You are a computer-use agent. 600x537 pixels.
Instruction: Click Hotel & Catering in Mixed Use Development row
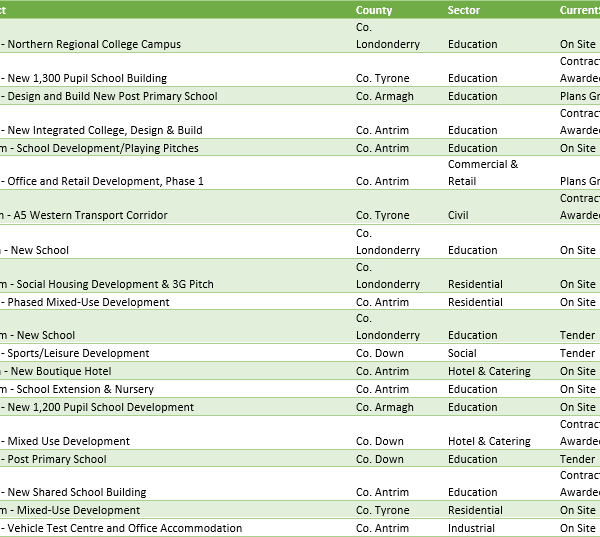click(x=489, y=441)
